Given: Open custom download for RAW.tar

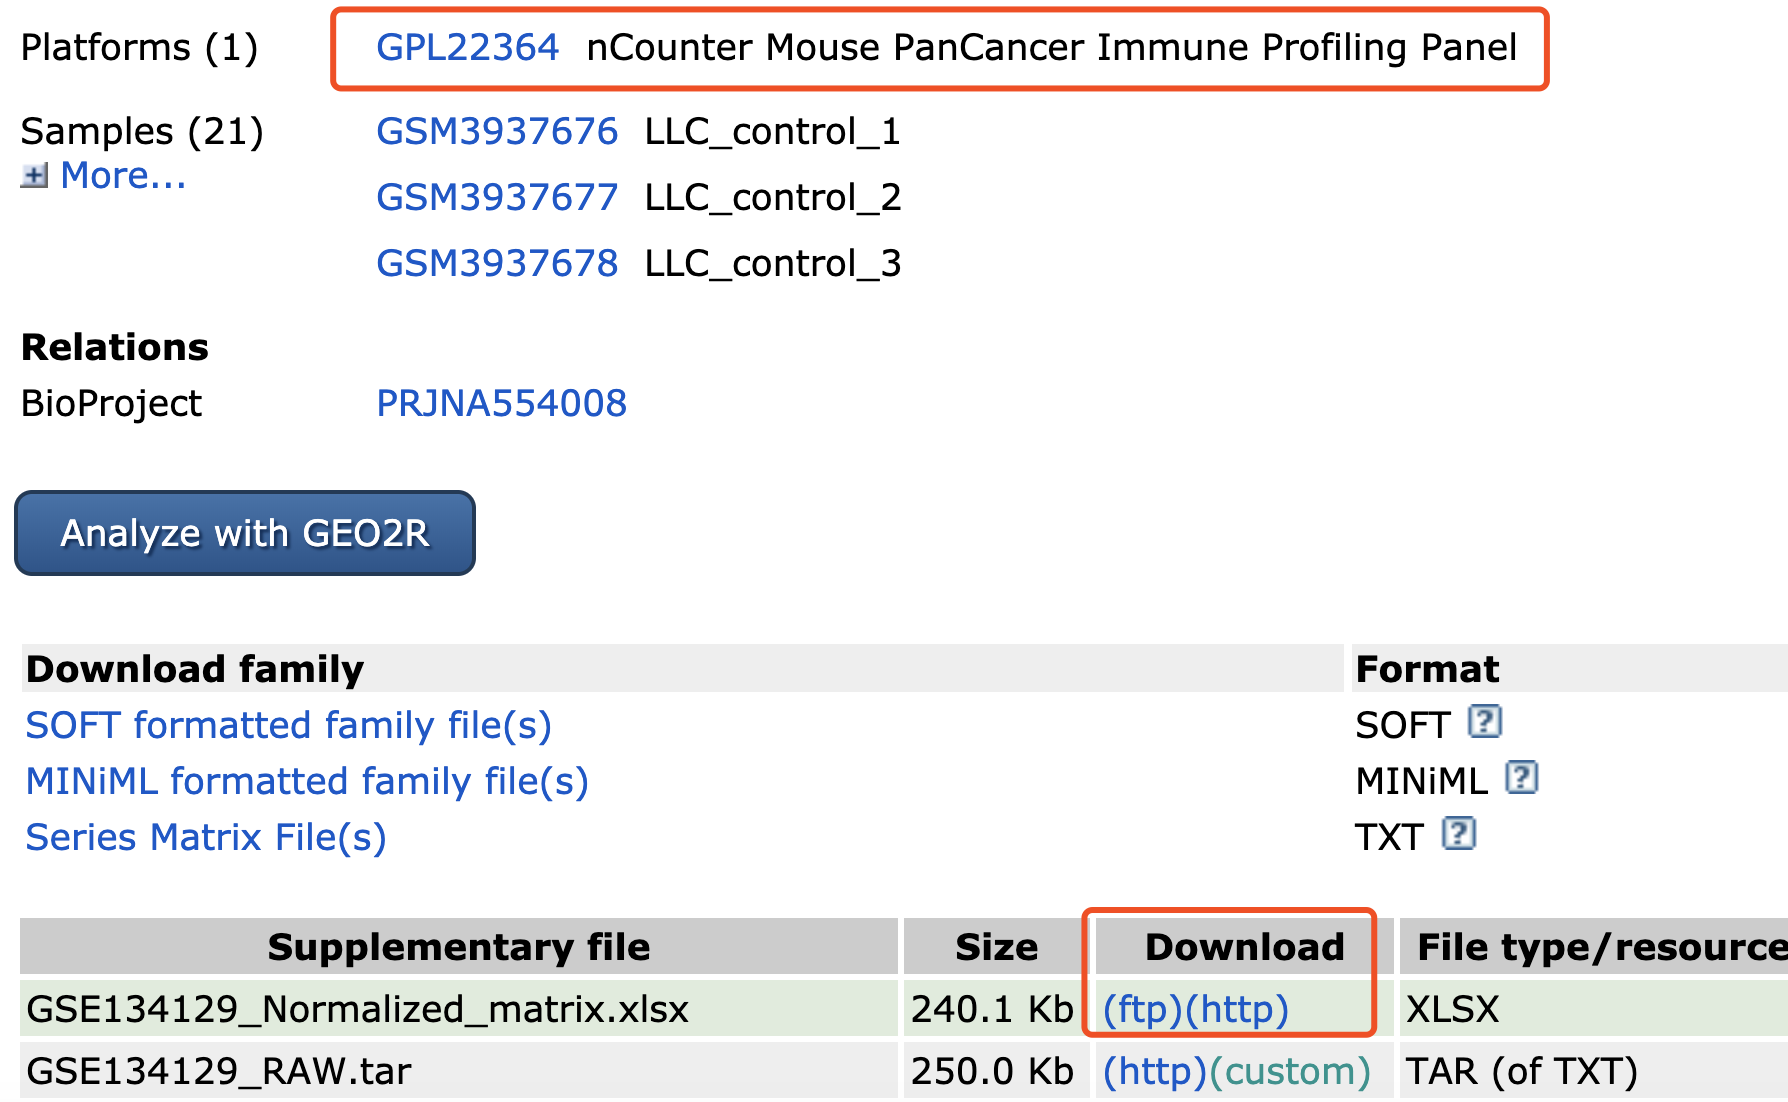Looking at the screenshot, I should point(1290,1071).
